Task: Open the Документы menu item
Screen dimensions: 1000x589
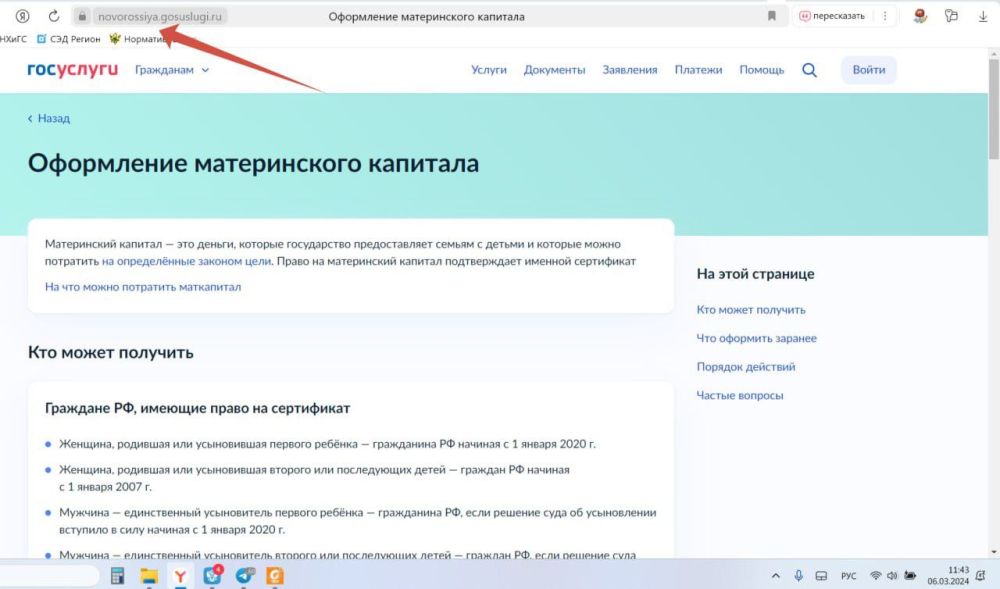Action: point(554,70)
